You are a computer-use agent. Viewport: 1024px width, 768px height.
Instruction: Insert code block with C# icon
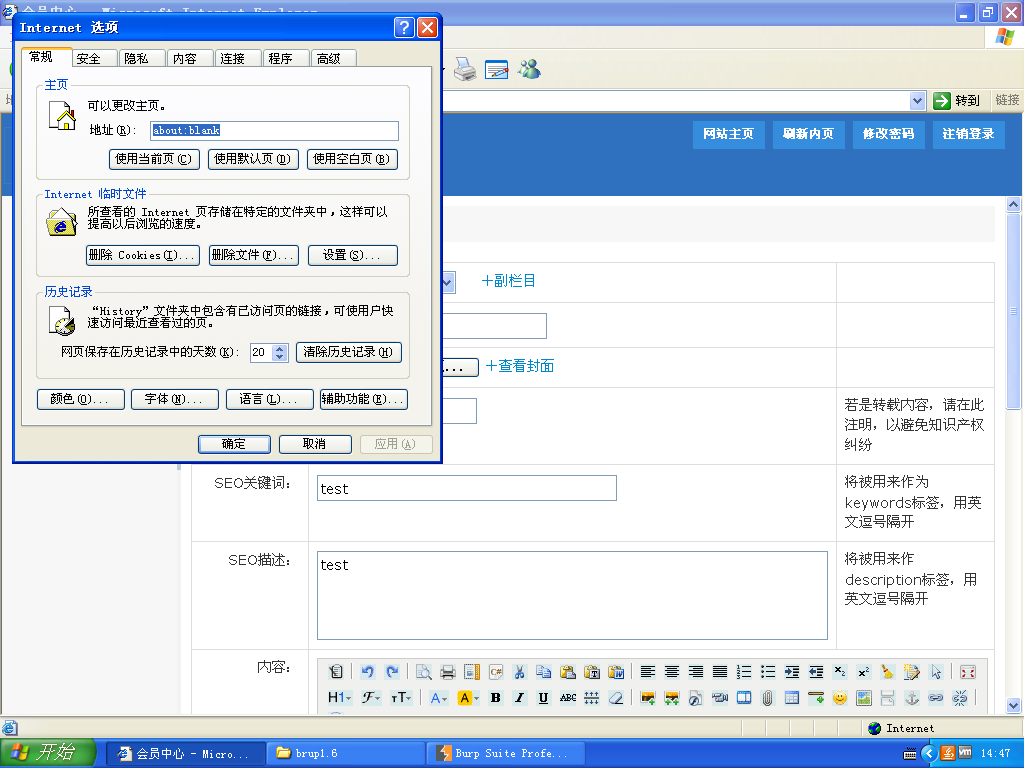coord(496,672)
